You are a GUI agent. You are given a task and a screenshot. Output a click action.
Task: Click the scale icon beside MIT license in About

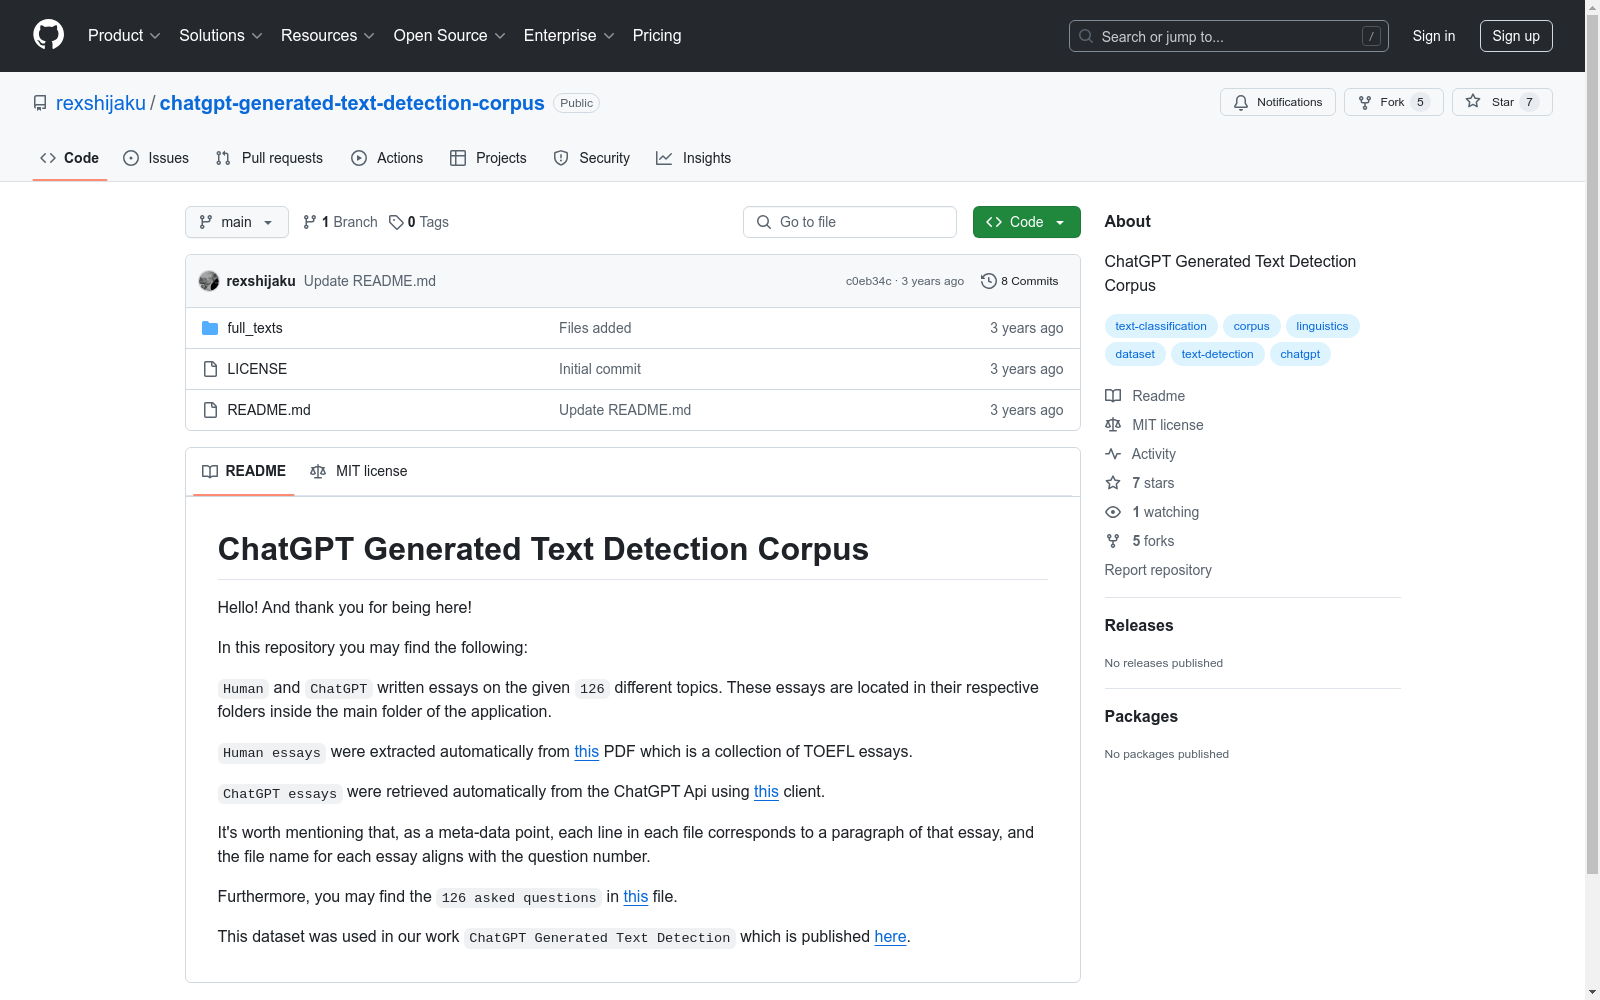1113,425
